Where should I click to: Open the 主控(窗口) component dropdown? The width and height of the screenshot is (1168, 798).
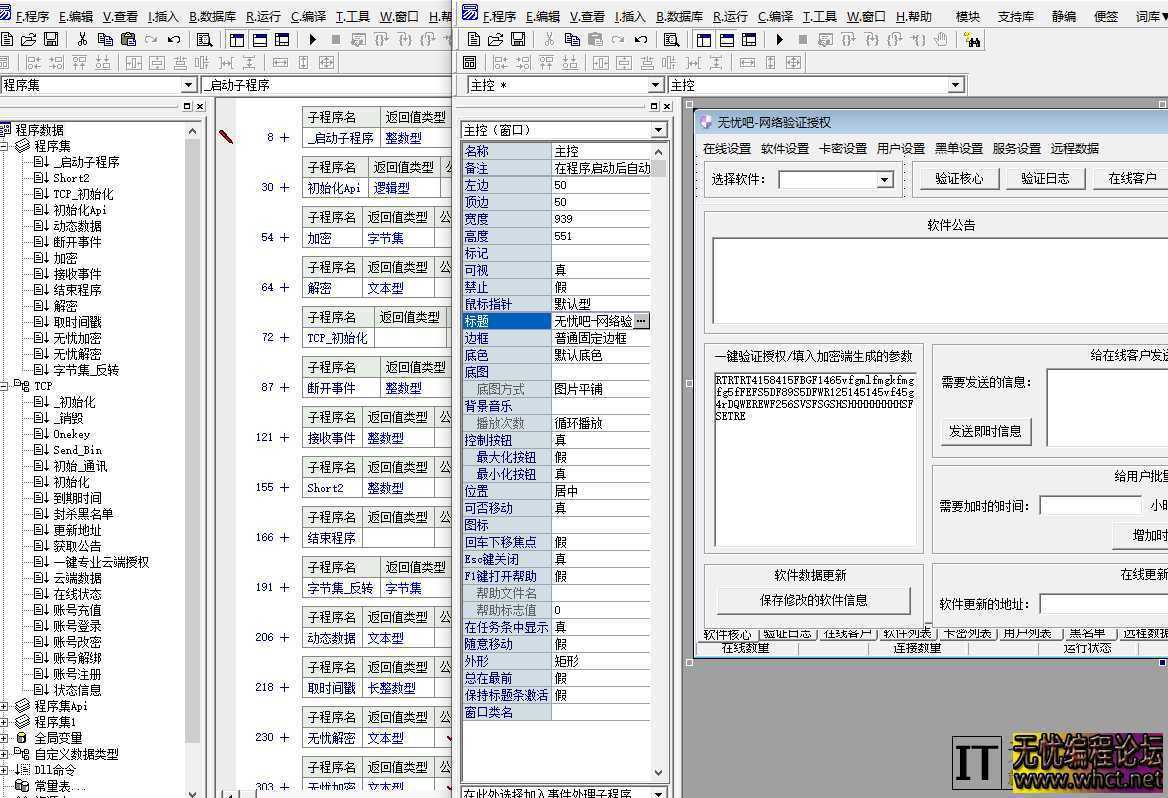pyautogui.click(x=657, y=130)
